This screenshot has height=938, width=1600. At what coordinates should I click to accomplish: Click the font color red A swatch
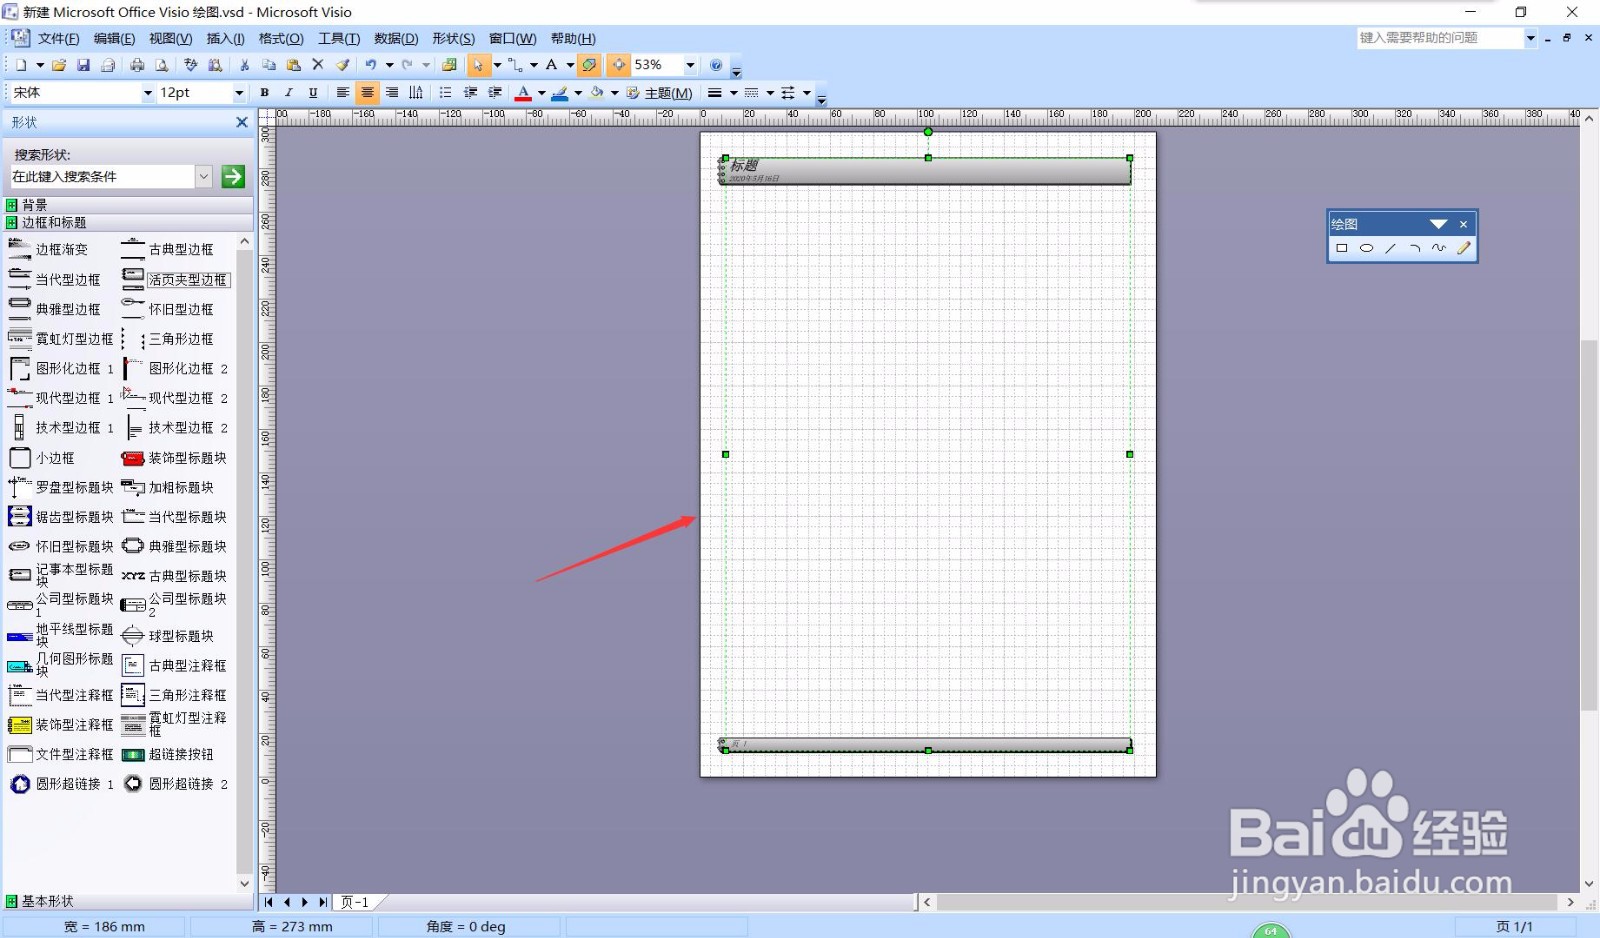click(523, 93)
